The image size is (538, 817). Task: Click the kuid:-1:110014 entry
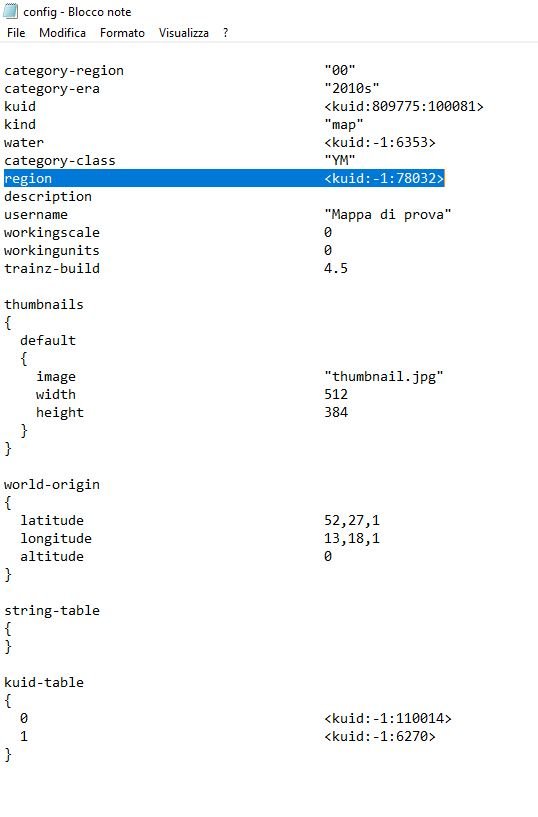[x=387, y=718]
